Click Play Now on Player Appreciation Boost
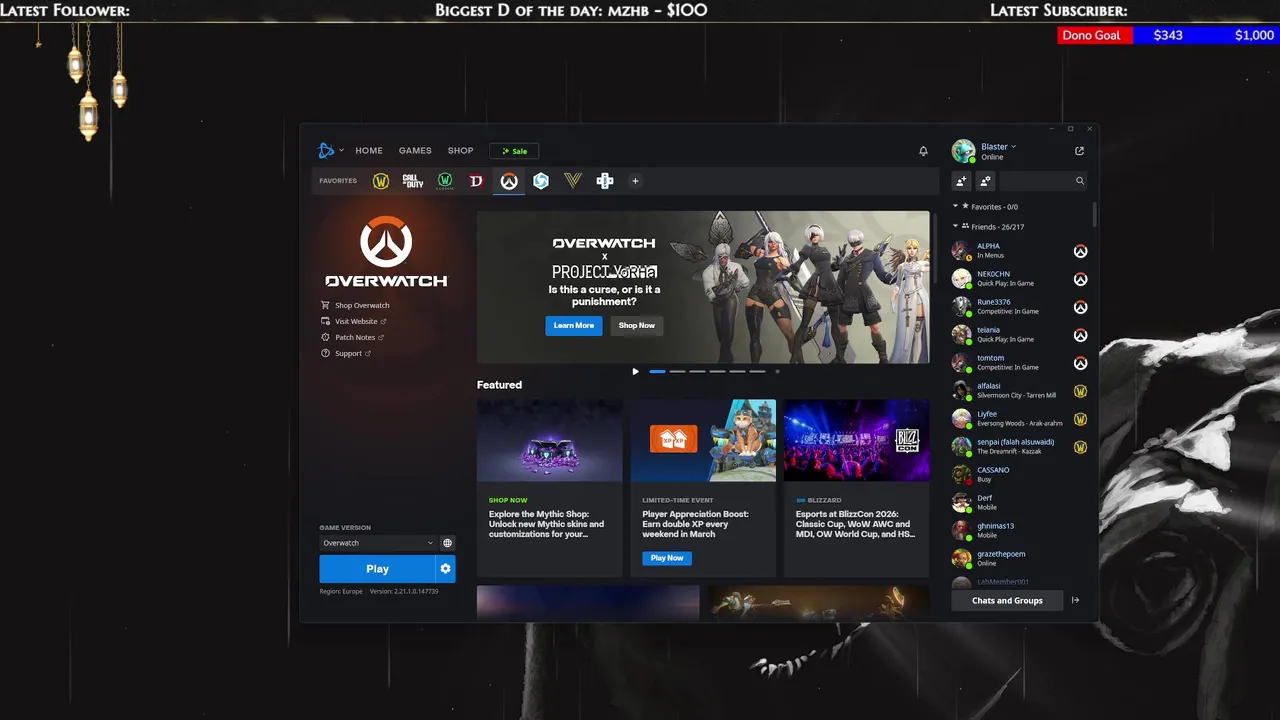This screenshot has height=720, width=1280. [x=667, y=558]
